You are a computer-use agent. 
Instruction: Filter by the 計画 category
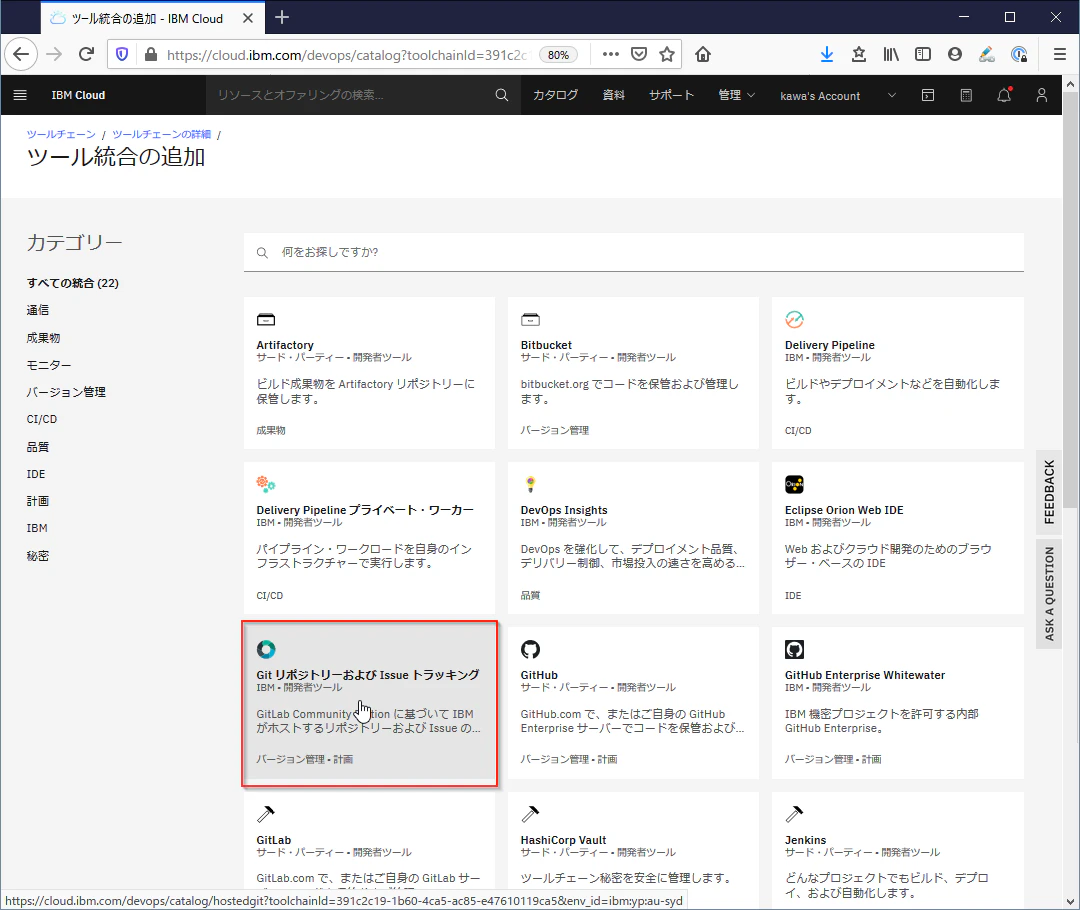[x=38, y=501]
